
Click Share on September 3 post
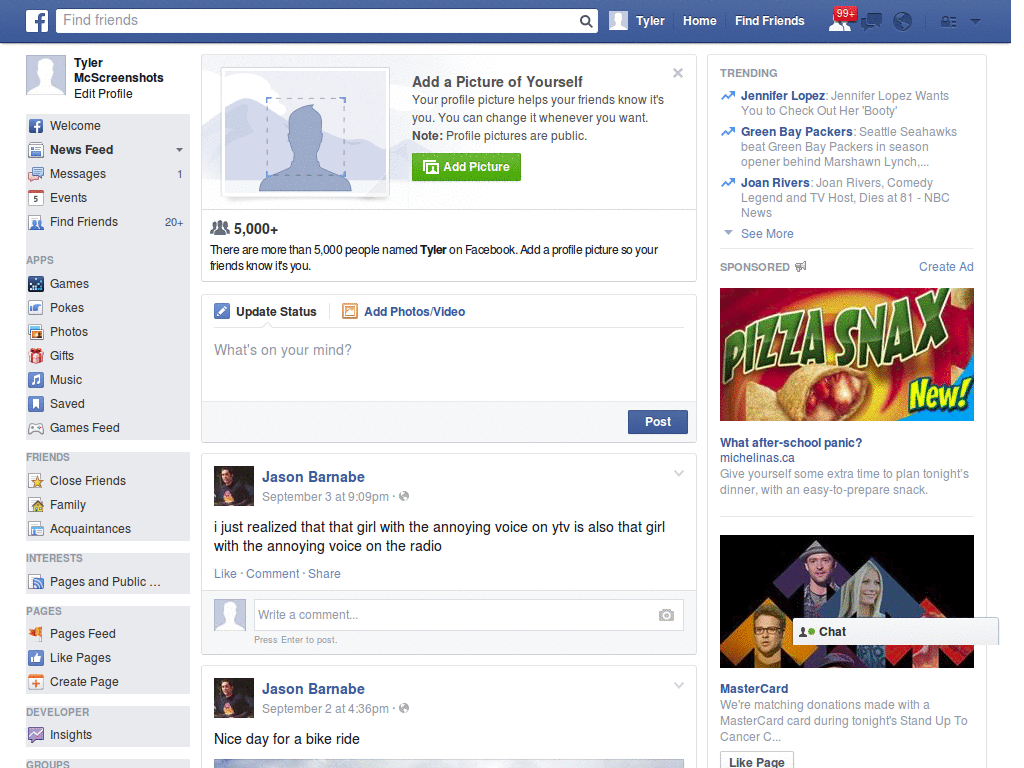[x=324, y=573]
